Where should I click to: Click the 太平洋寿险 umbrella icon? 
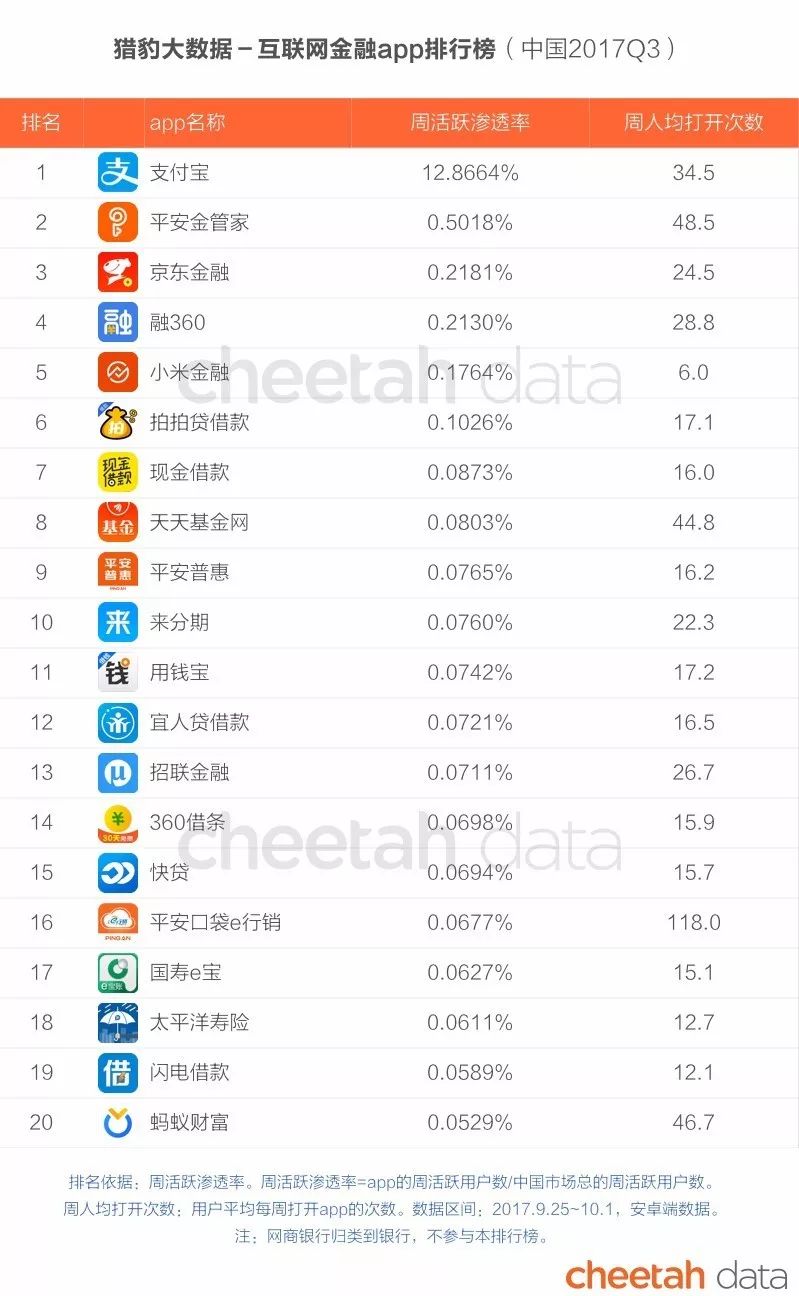point(118,1022)
